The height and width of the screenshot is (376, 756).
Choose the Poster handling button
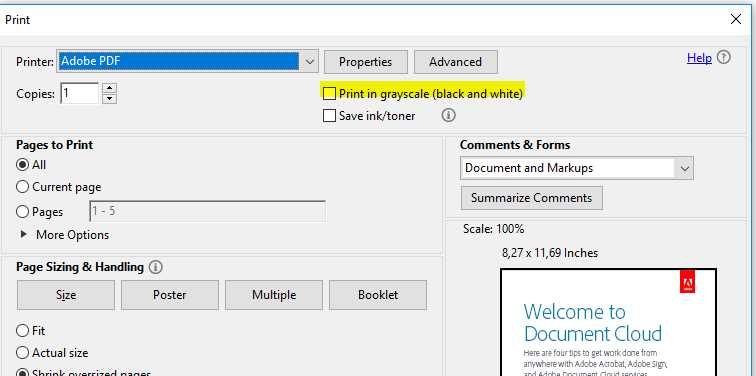[170, 295]
